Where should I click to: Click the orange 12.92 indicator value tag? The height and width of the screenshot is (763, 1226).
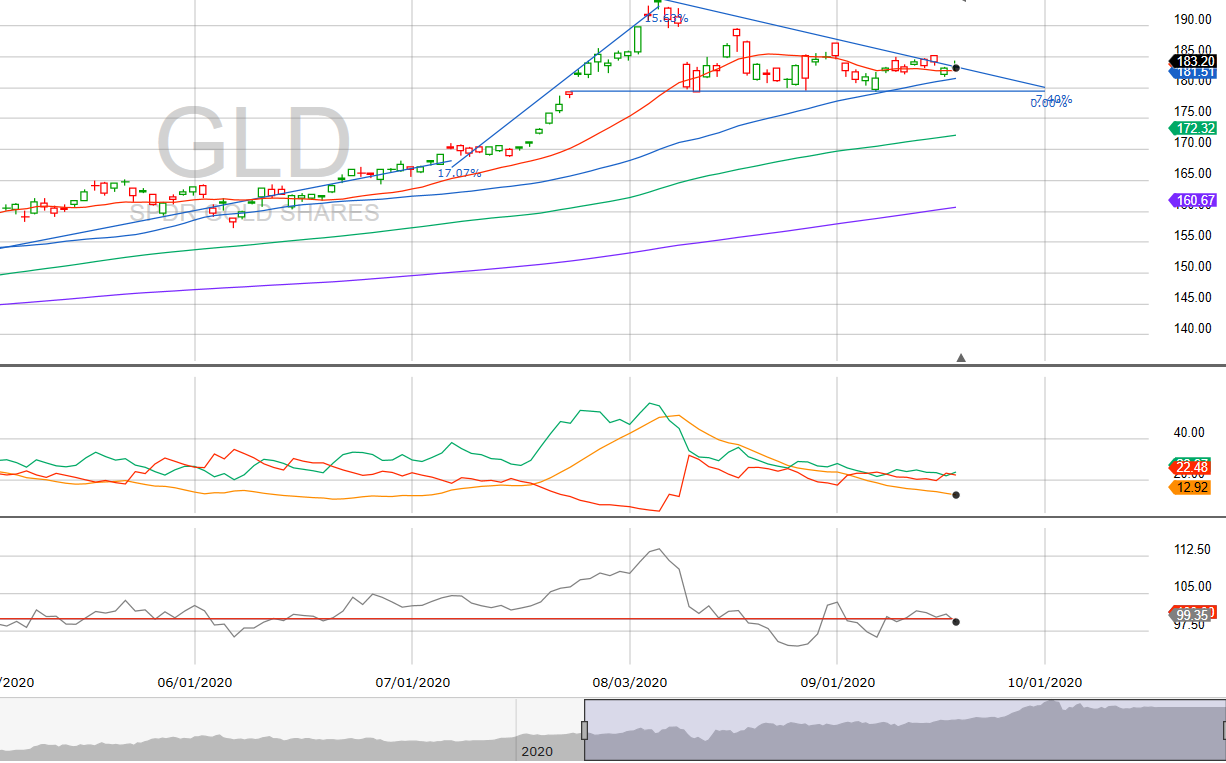point(1192,487)
